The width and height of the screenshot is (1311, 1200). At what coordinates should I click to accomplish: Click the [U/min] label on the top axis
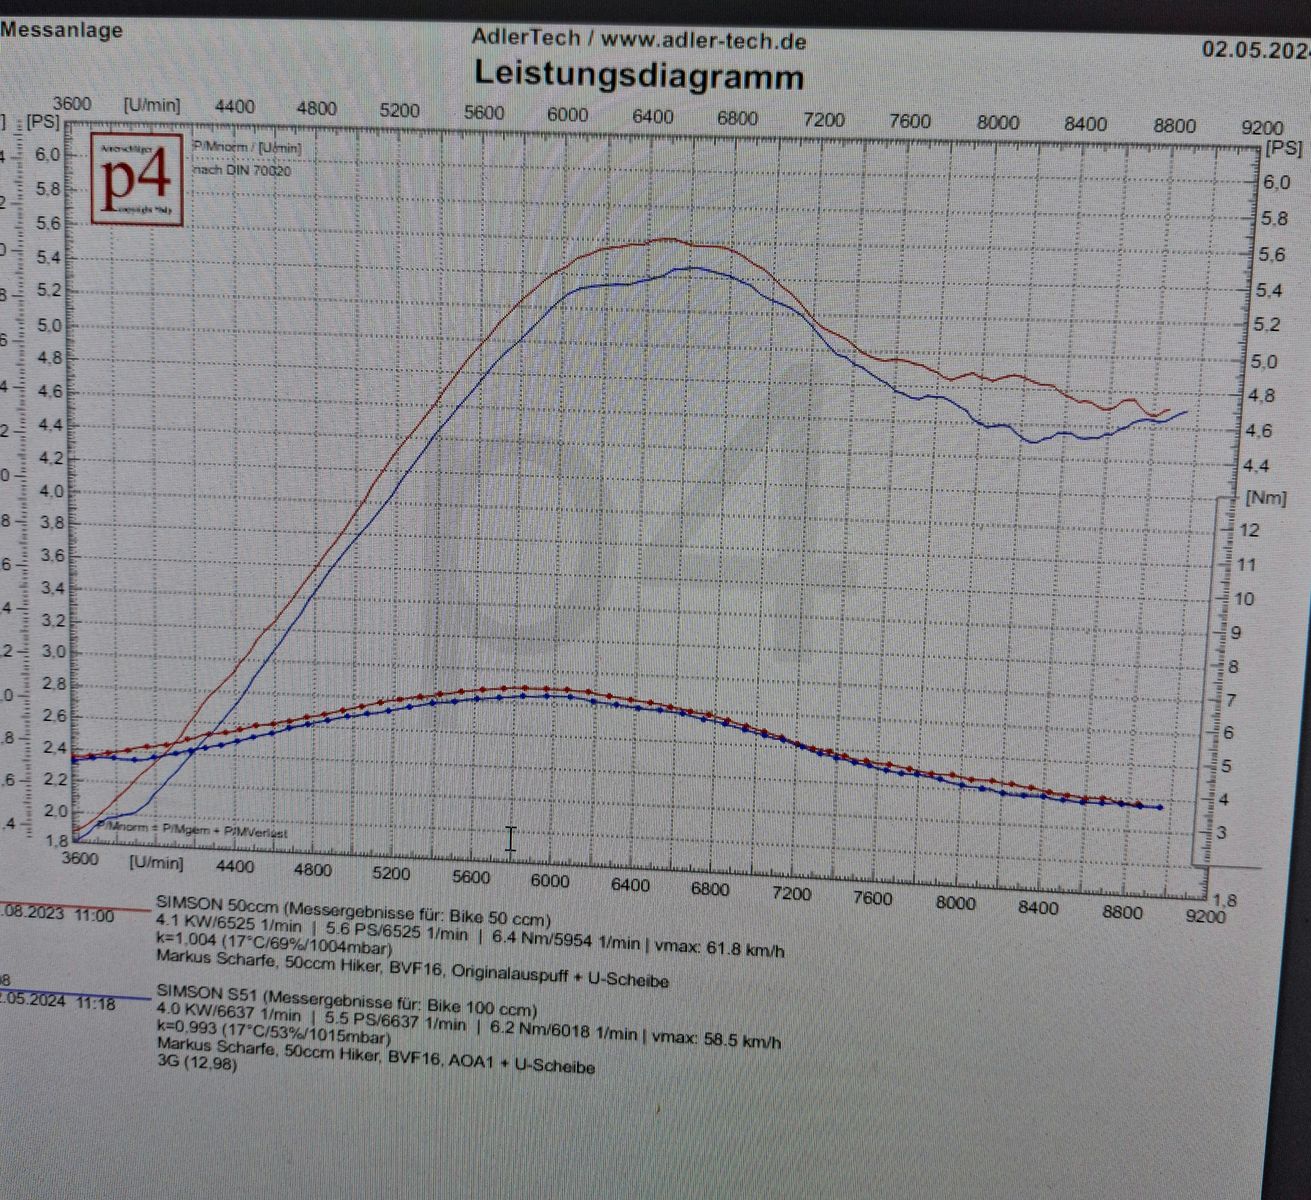[151, 105]
